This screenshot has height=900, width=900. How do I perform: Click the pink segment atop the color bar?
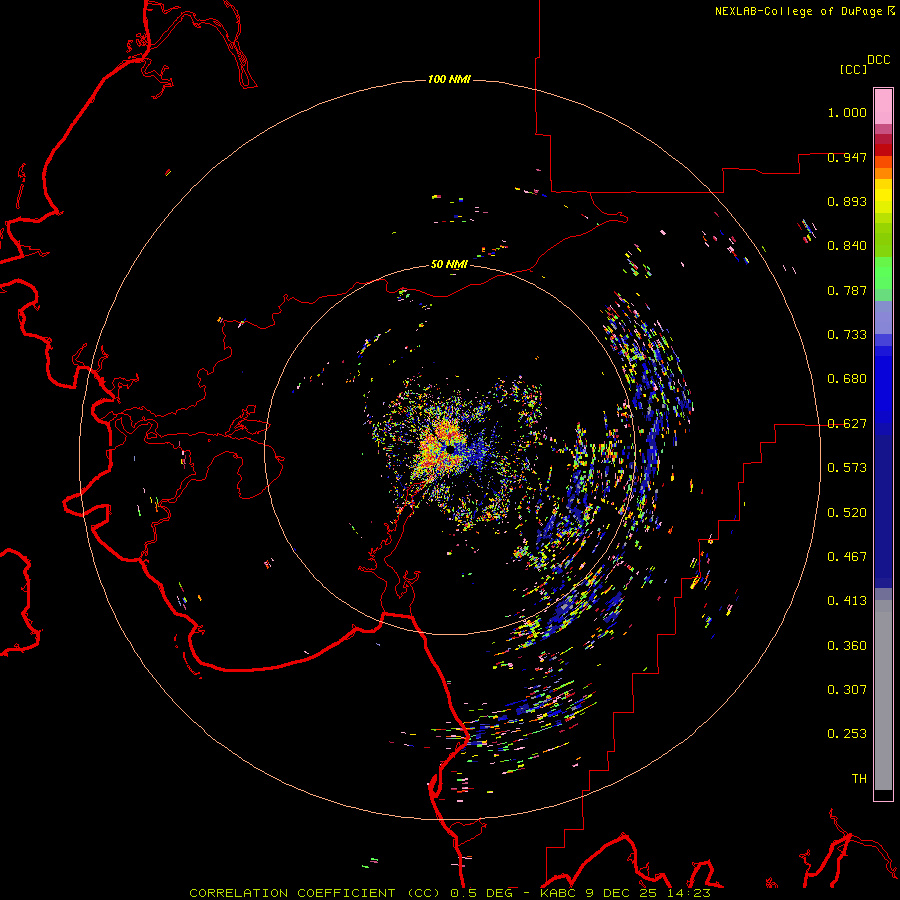[x=883, y=107]
